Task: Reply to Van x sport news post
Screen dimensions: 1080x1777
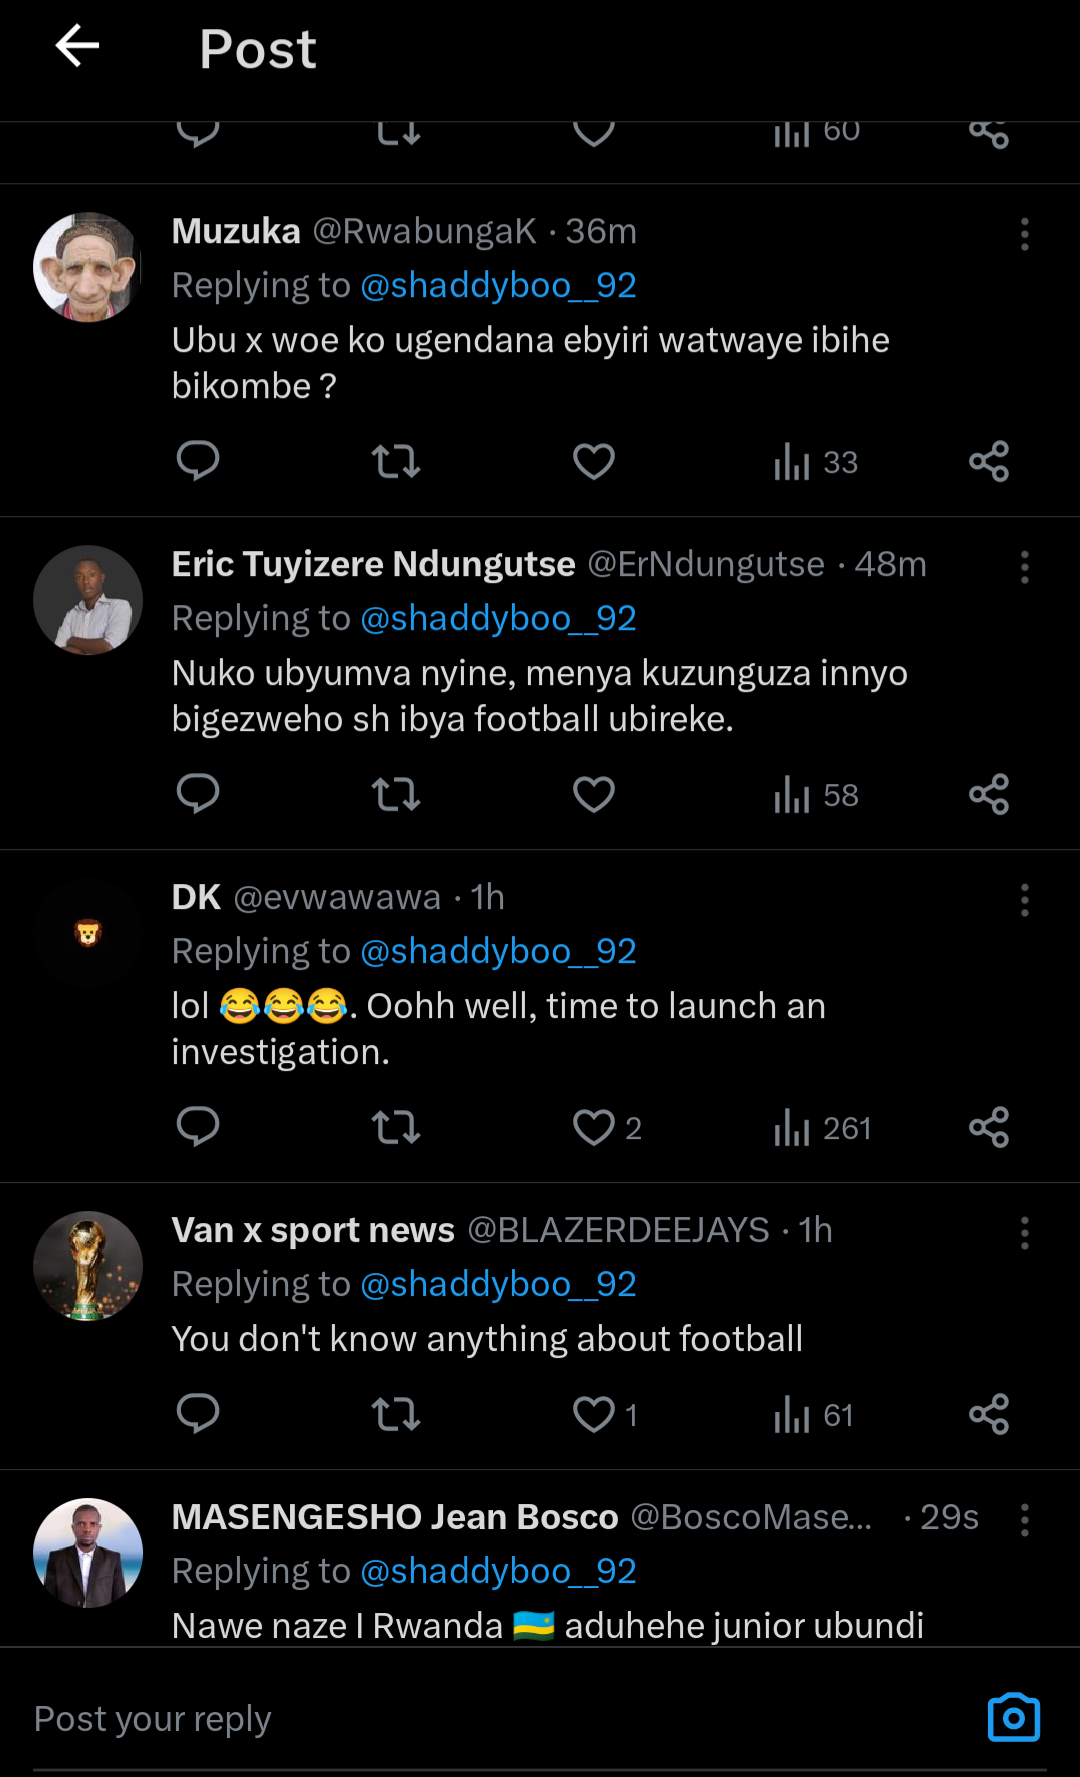Action: point(197,1415)
